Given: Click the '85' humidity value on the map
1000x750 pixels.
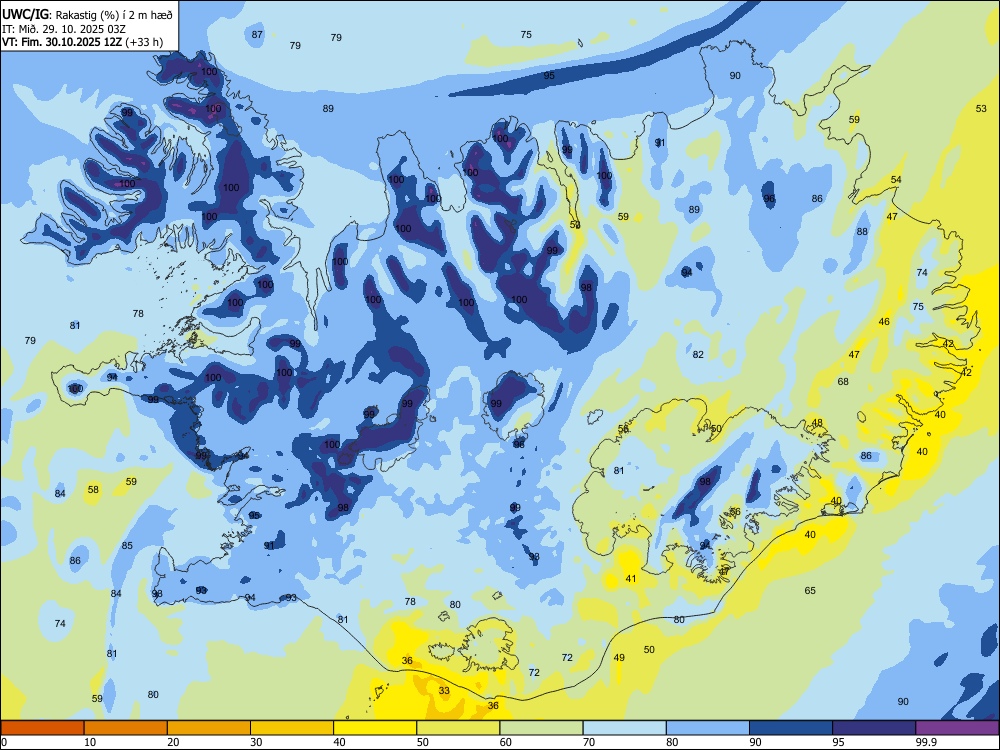Looking at the screenshot, I should coord(128,545).
